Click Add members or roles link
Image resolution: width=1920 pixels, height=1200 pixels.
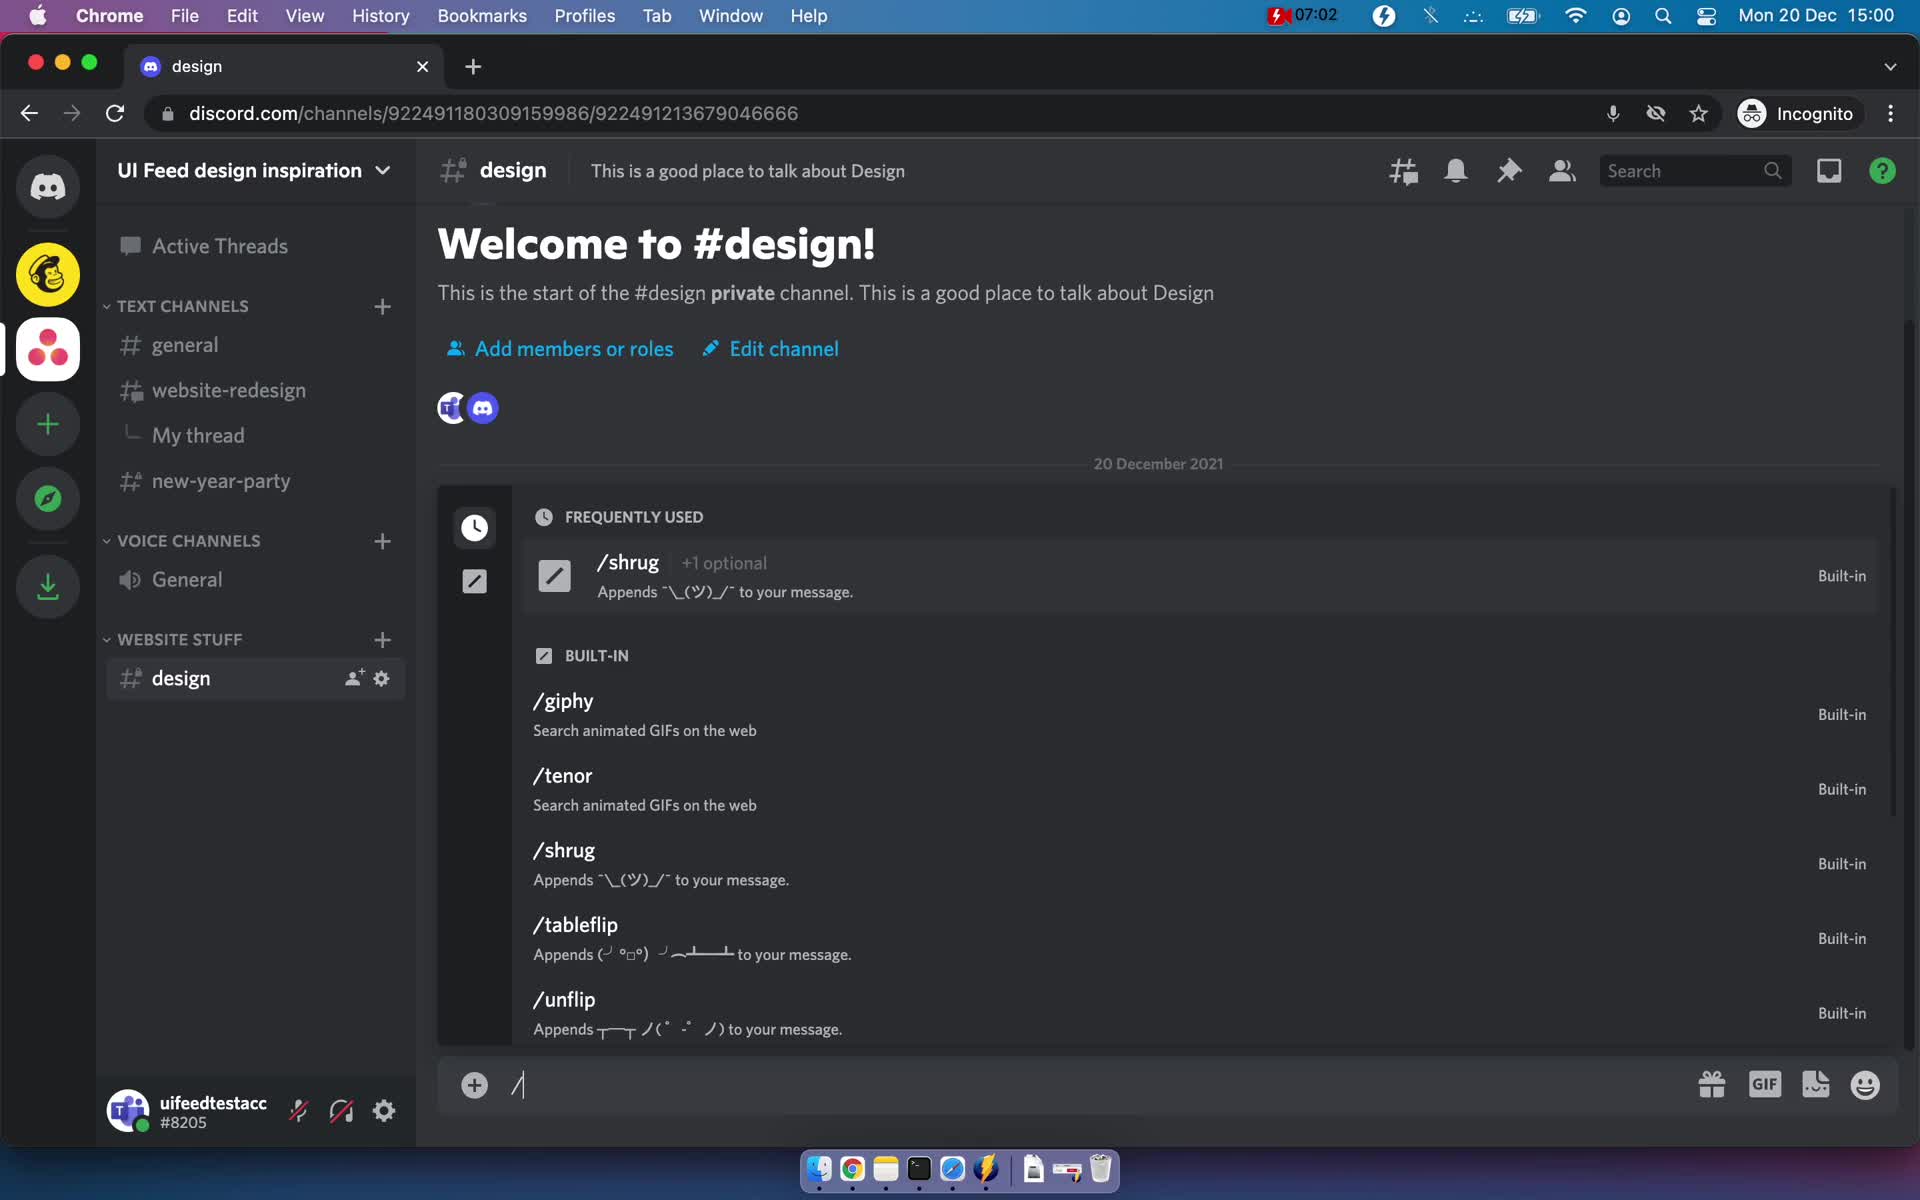coord(560,349)
